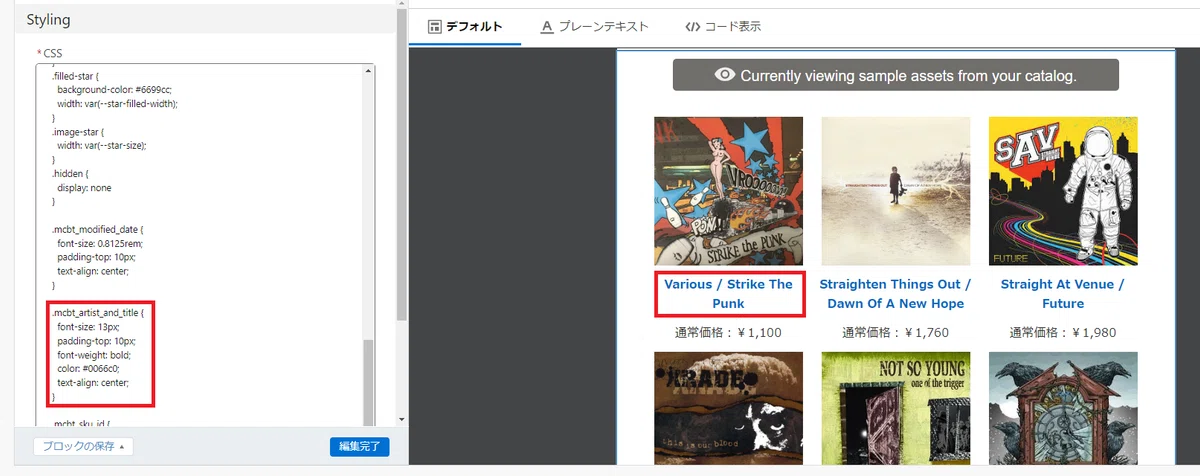This screenshot has width=1200, height=476.
Task: Click the デフォルト tab layout icon
Action: coord(434,27)
